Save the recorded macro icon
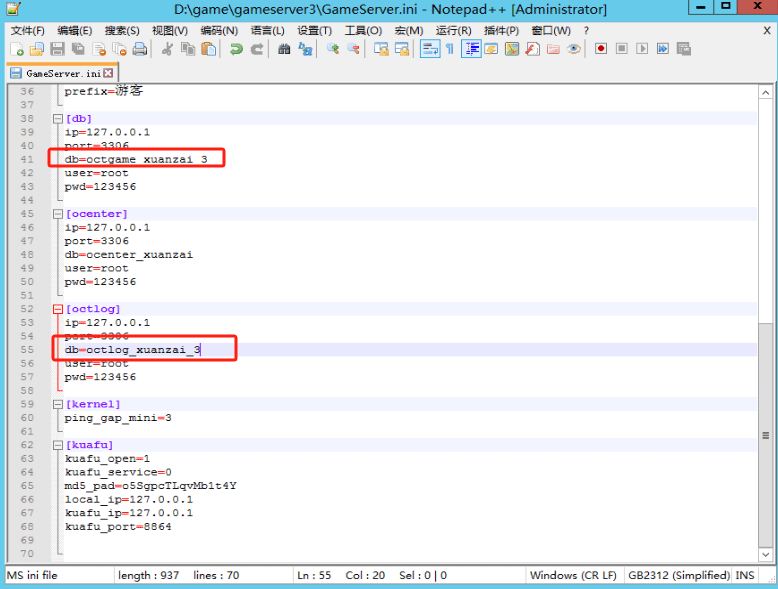The height and width of the screenshot is (589, 778). click(684, 49)
